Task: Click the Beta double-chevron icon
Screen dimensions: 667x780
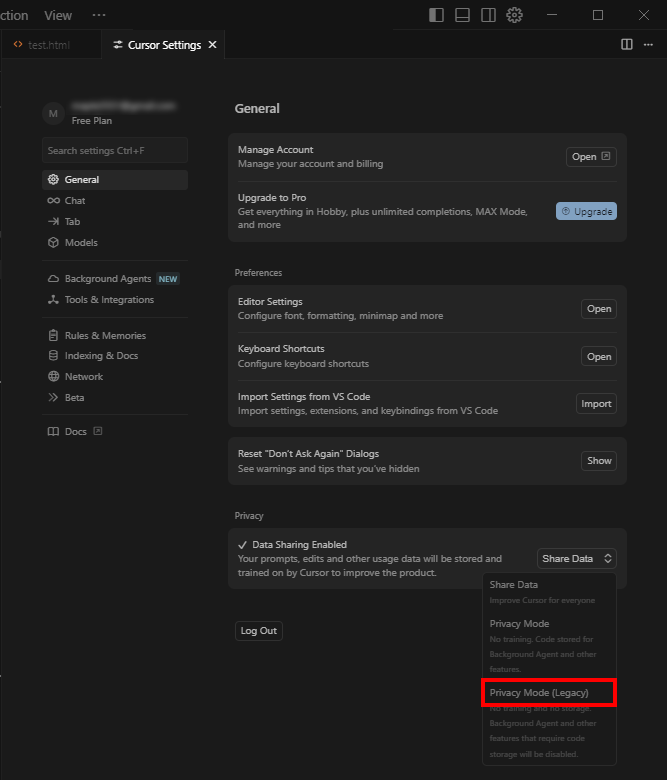Action: coord(53,397)
